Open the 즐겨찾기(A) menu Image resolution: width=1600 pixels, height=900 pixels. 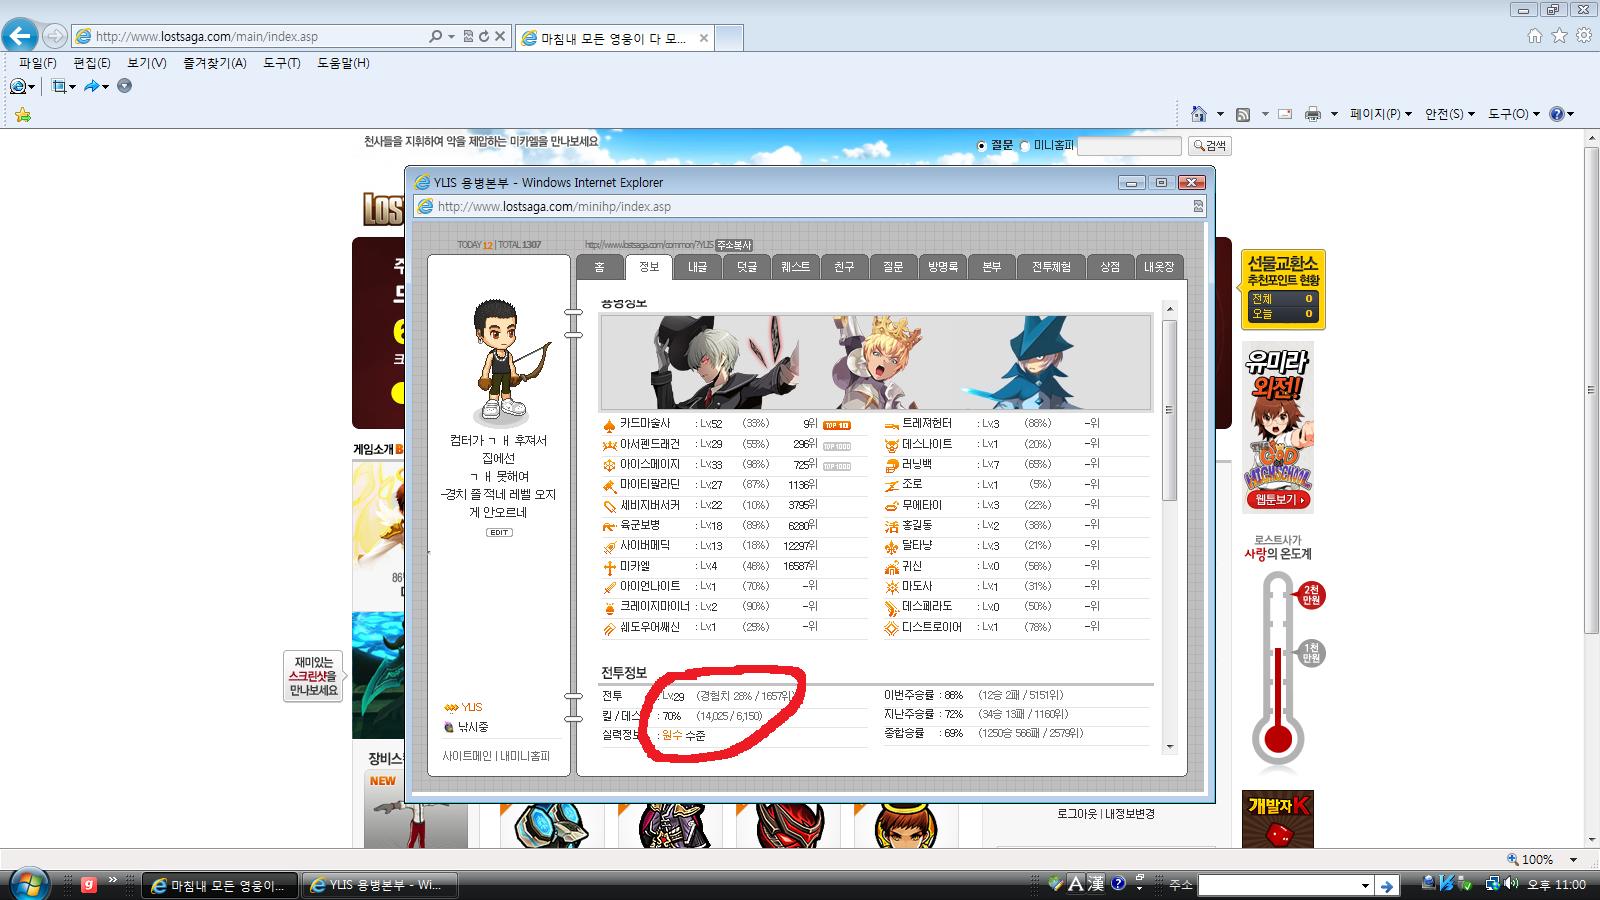tap(215, 63)
